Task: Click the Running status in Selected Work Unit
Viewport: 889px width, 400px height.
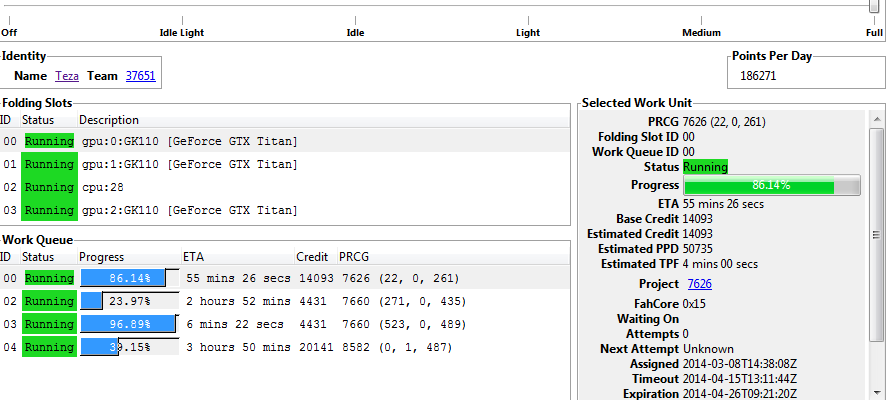Action: click(705, 167)
